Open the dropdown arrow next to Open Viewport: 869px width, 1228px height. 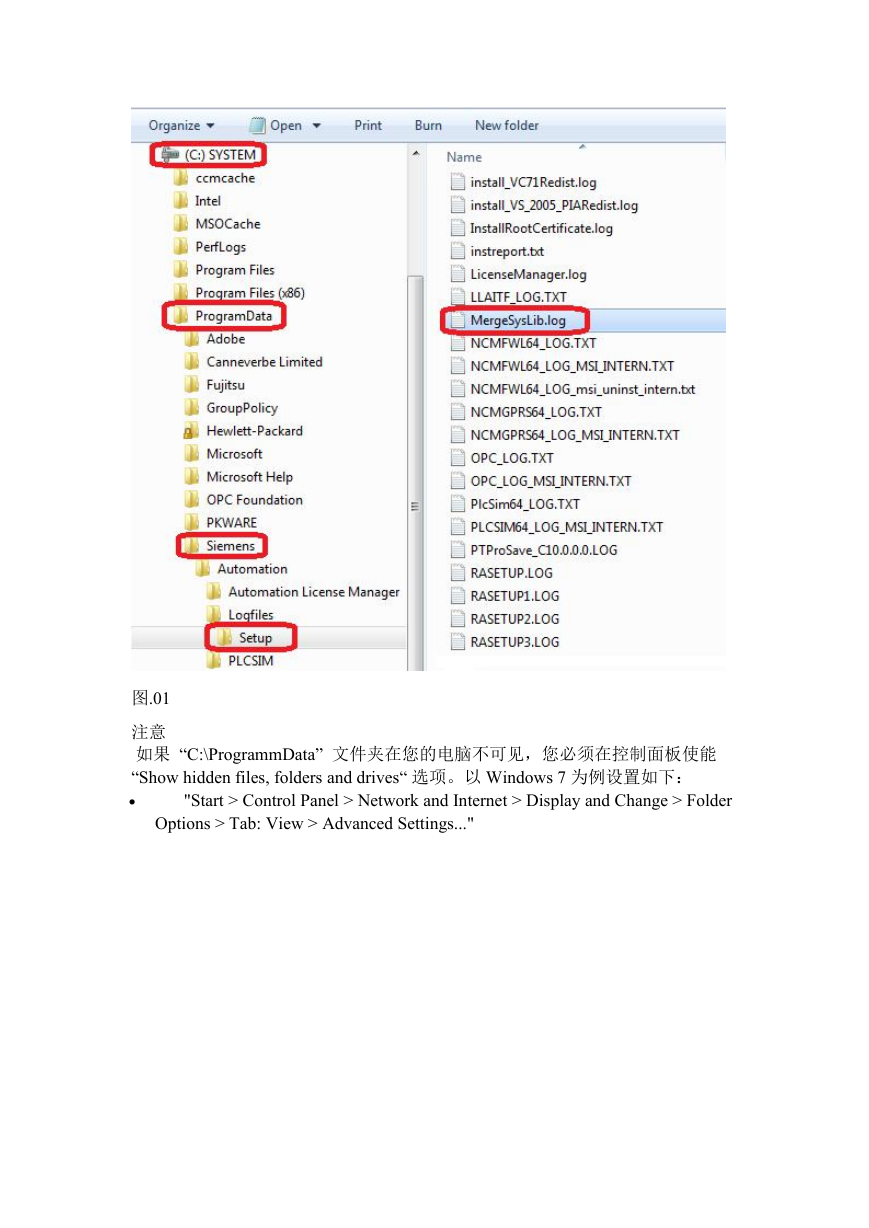pyautogui.click(x=317, y=126)
